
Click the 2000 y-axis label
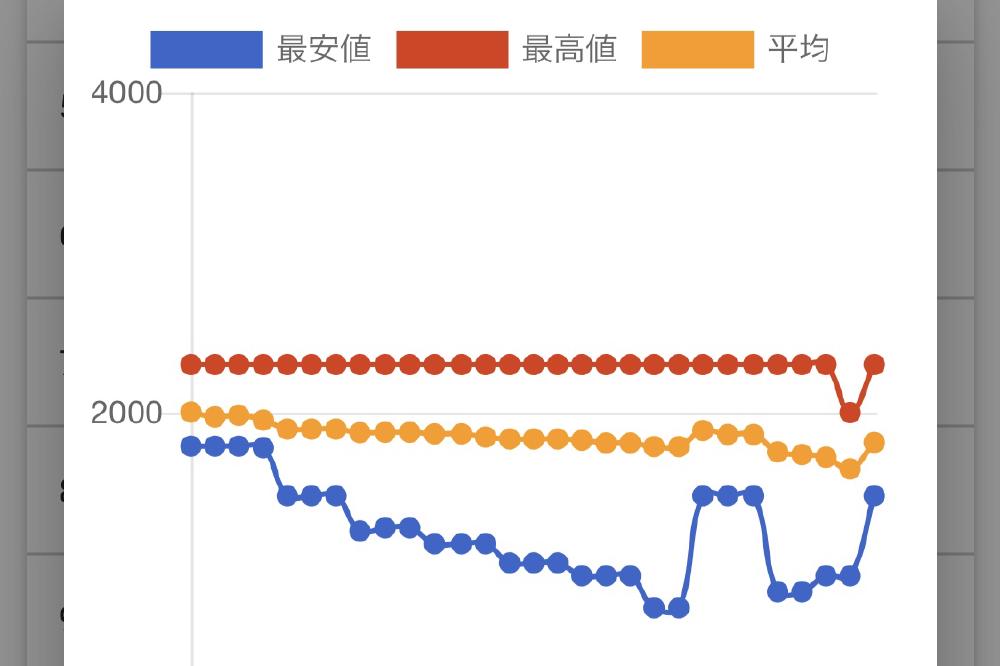126,413
